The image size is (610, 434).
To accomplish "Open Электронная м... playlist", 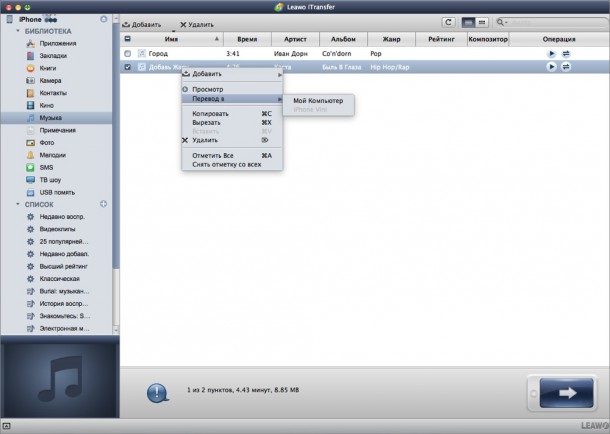I will click(64, 329).
